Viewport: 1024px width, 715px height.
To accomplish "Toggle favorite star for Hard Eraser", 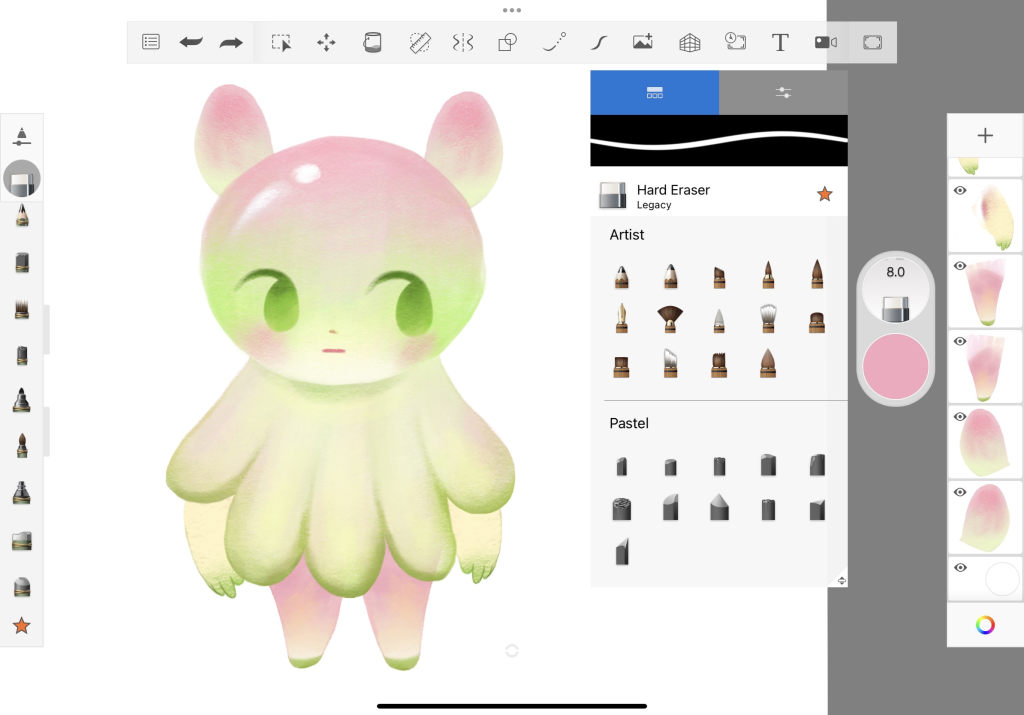I will (x=825, y=194).
